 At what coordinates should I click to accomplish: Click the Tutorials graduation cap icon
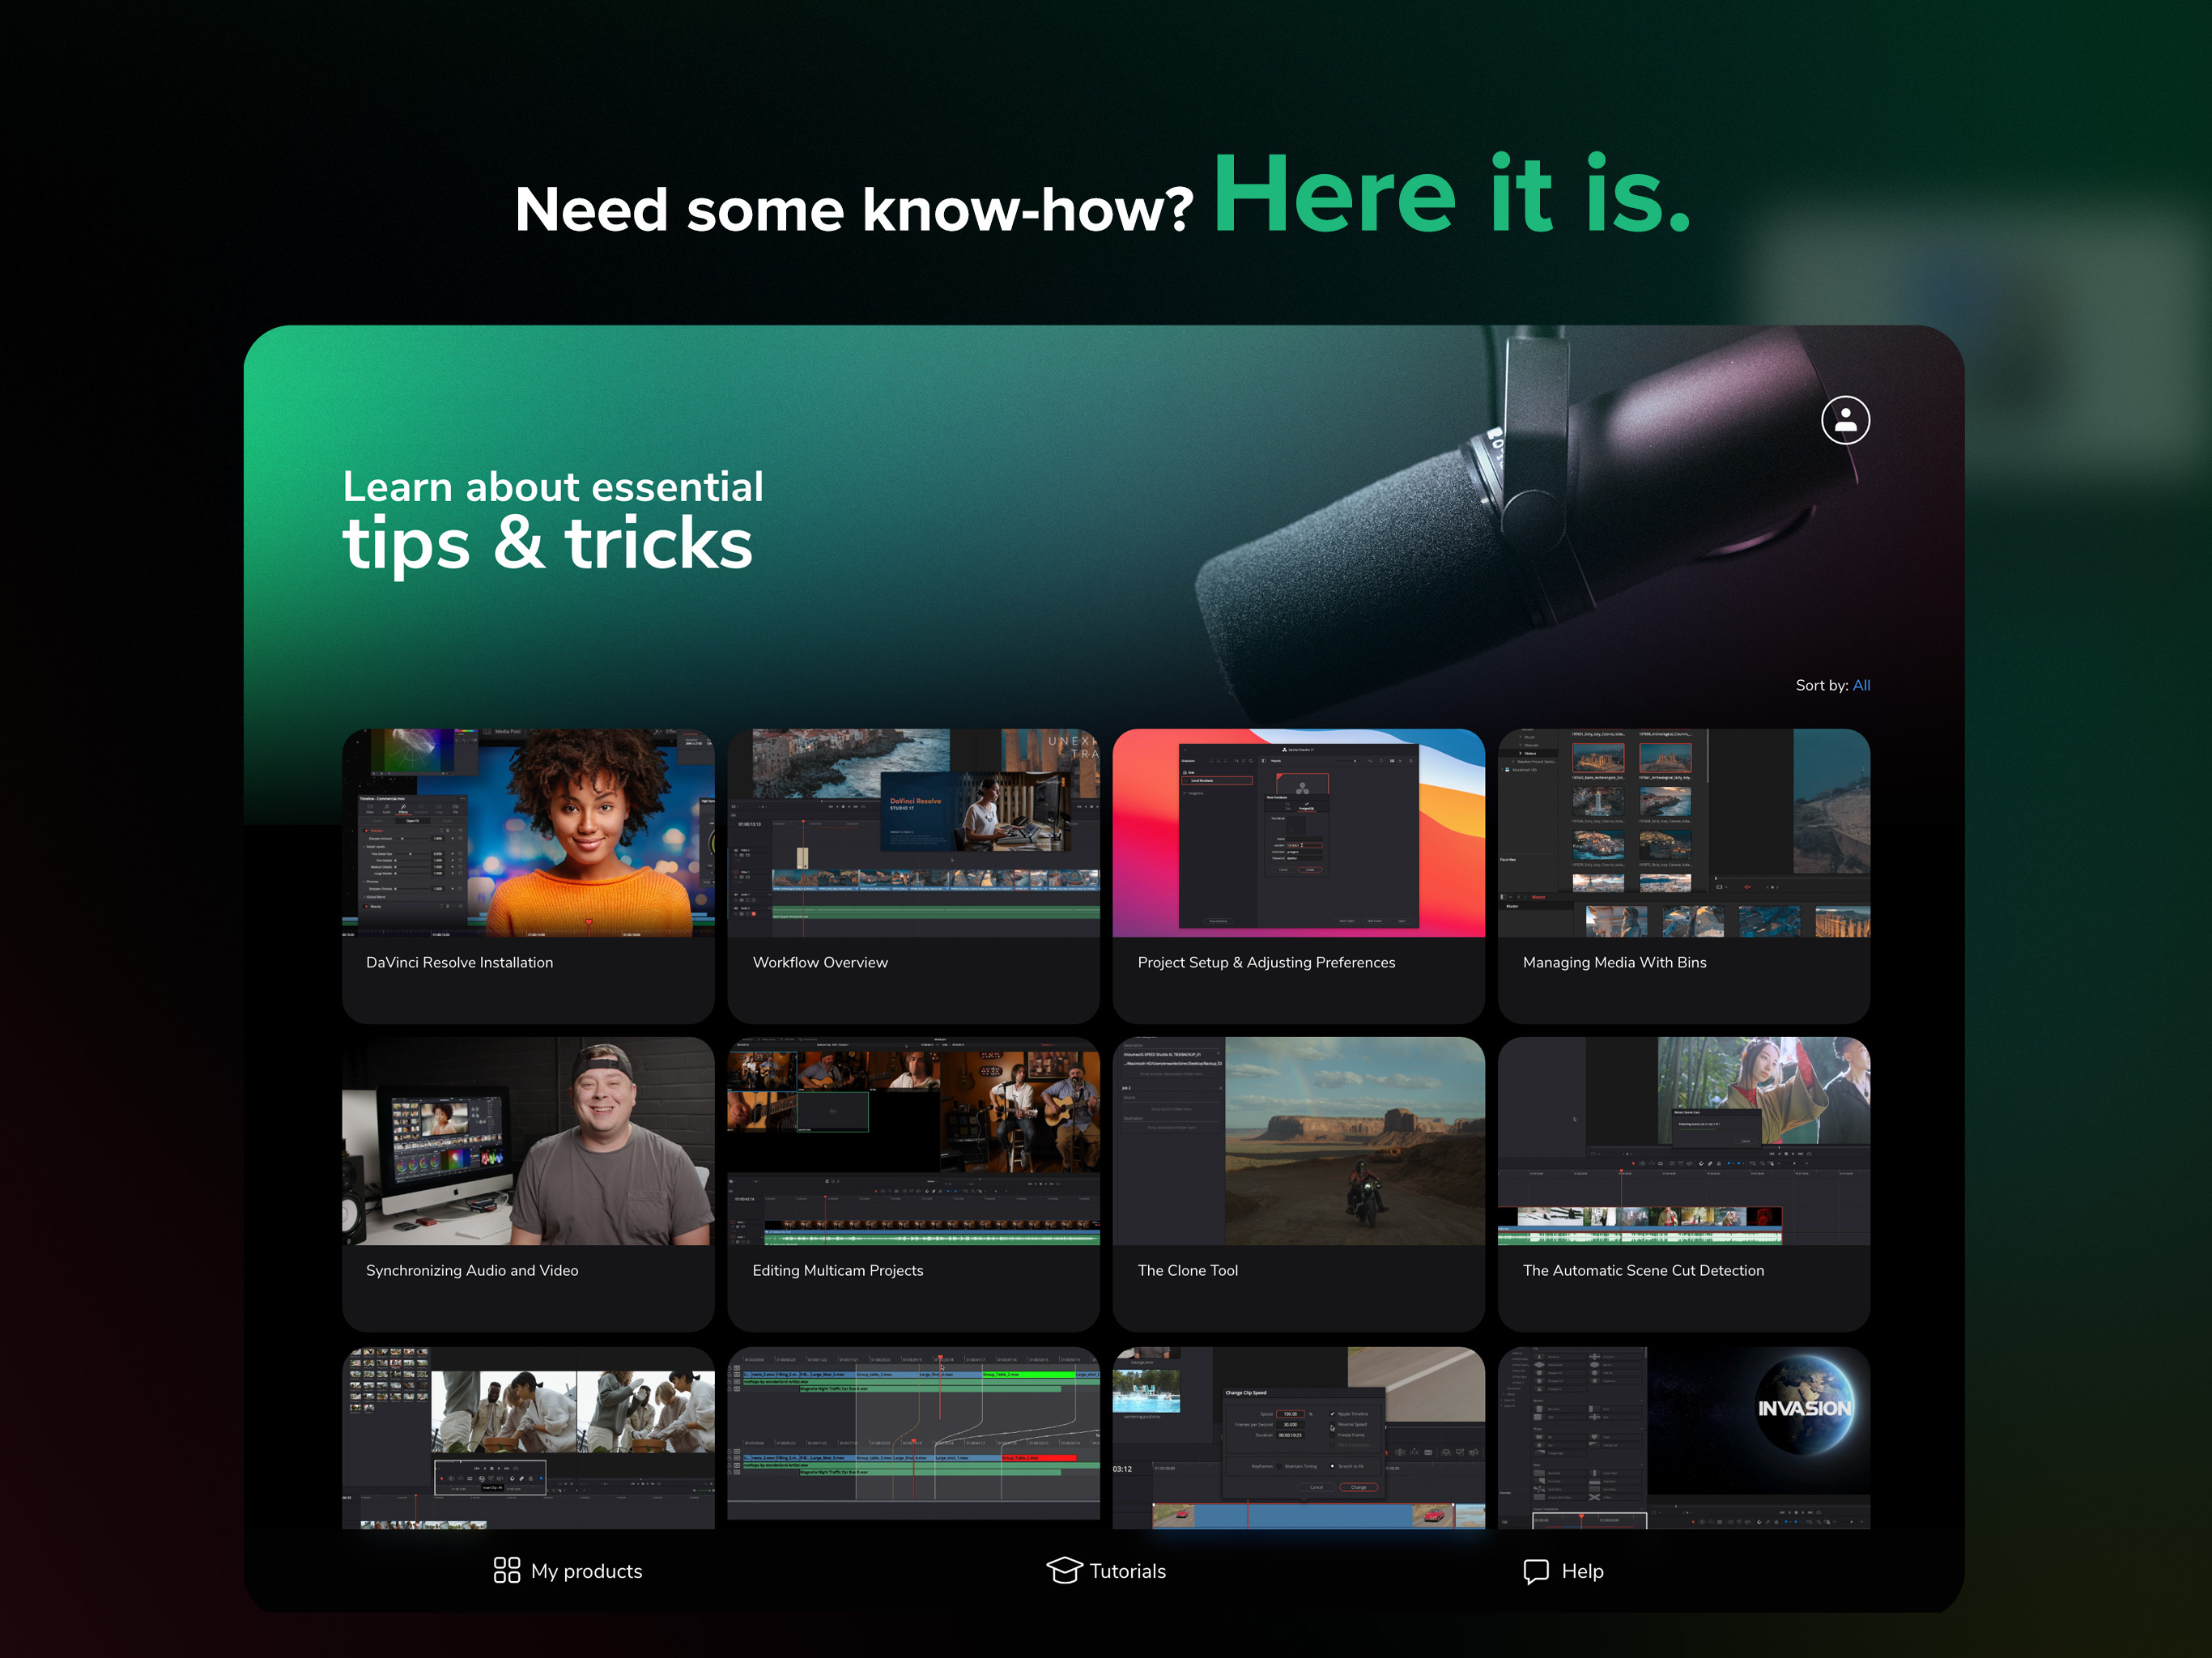click(x=1064, y=1570)
